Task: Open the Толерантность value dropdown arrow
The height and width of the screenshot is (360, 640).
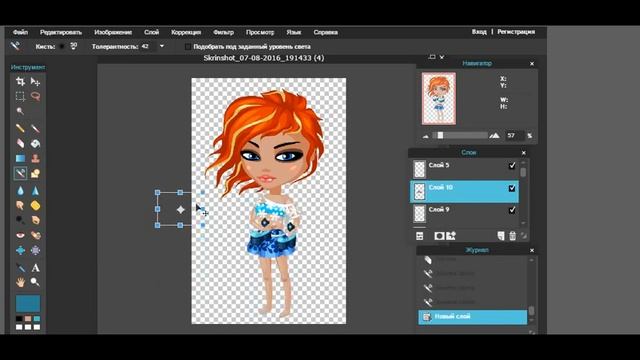Action: click(x=162, y=46)
